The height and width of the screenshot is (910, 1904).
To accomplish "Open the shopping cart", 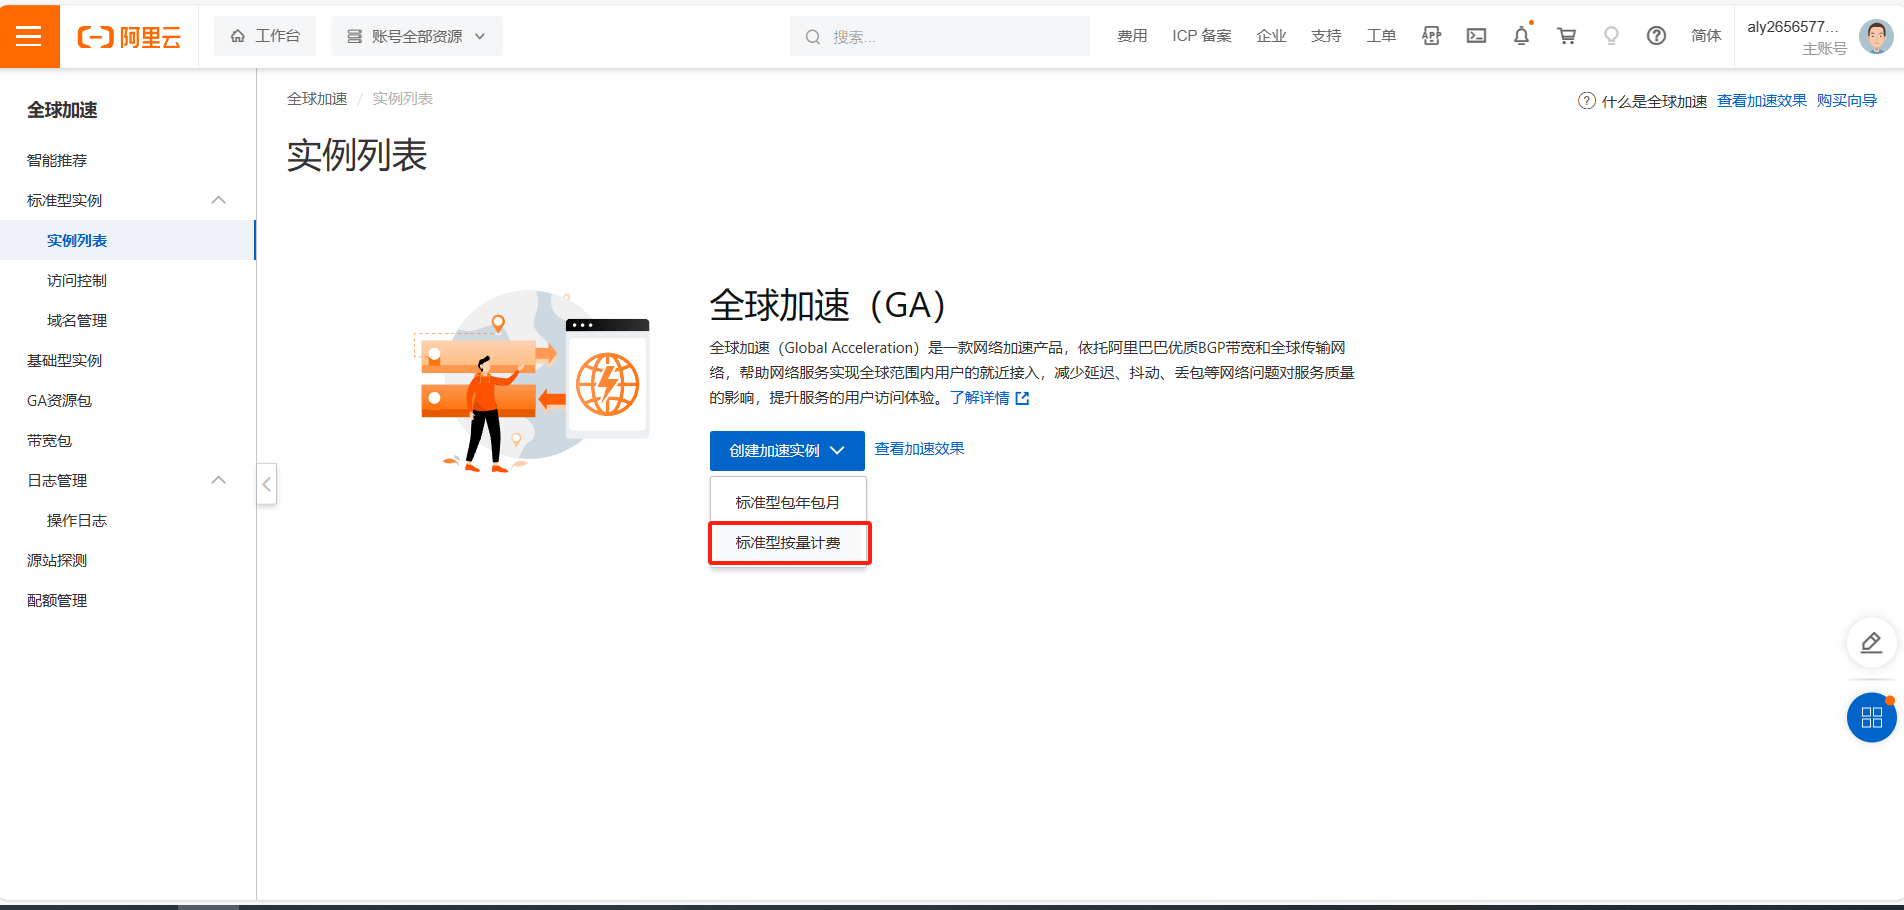I will click(1566, 36).
